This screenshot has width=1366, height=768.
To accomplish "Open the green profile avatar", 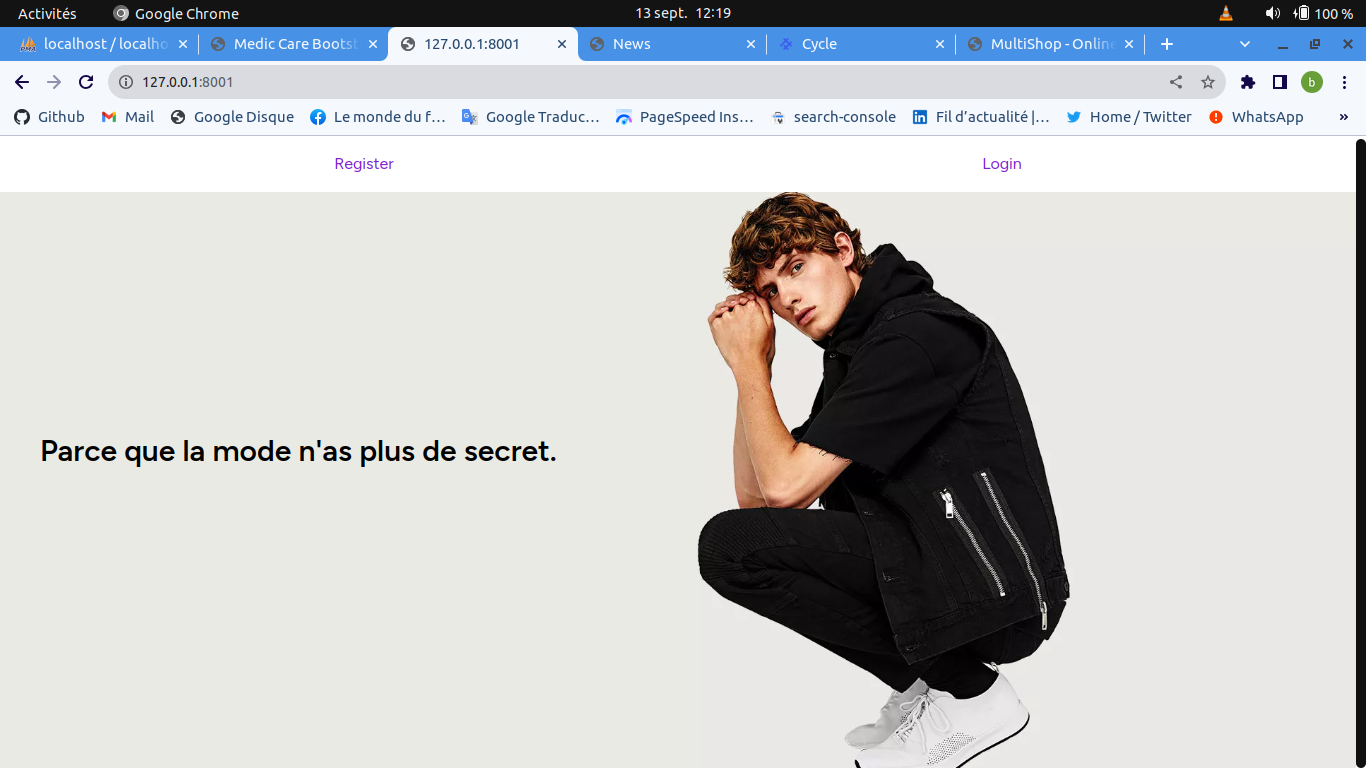I will [x=1312, y=82].
